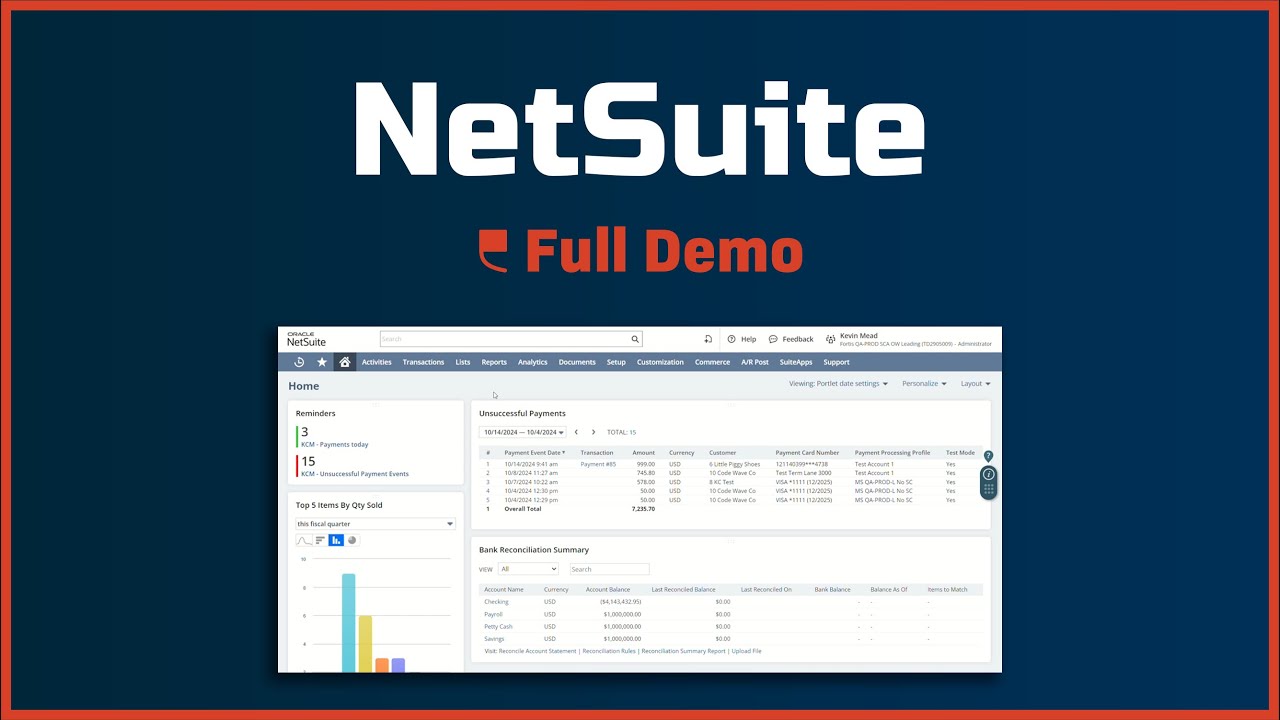Click the next date range arrow
Viewport: 1280px width, 720px height.
pos(593,432)
